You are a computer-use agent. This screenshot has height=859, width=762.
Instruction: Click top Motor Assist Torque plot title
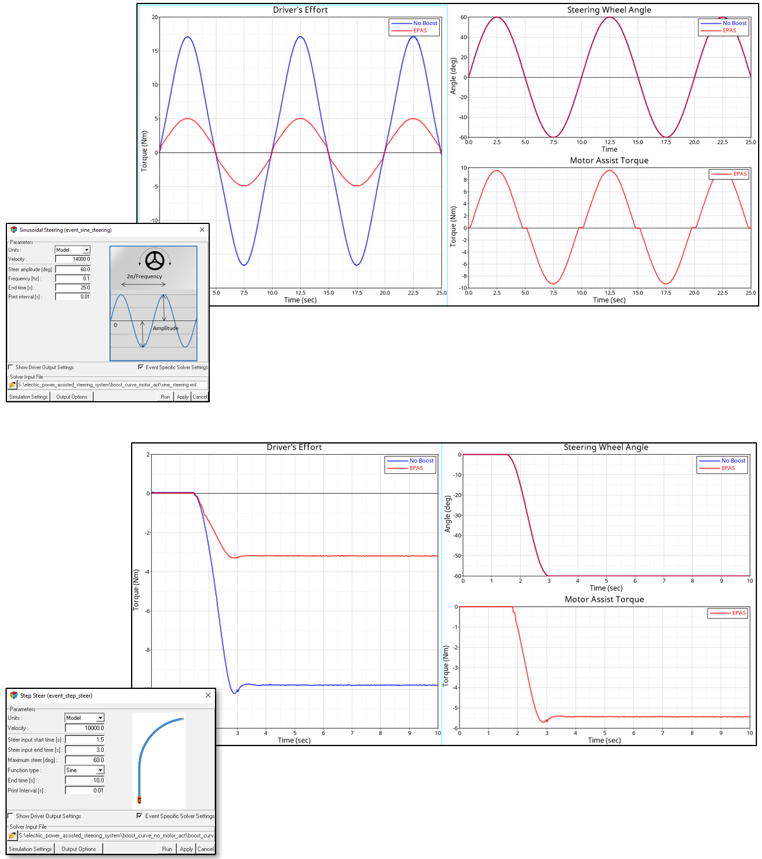[609, 161]
